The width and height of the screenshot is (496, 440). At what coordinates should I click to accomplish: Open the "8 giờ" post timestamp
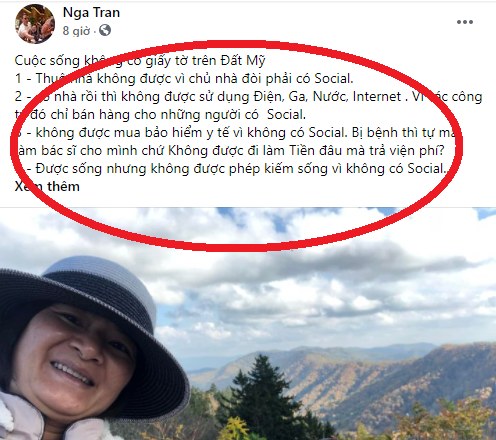[76, 31]
